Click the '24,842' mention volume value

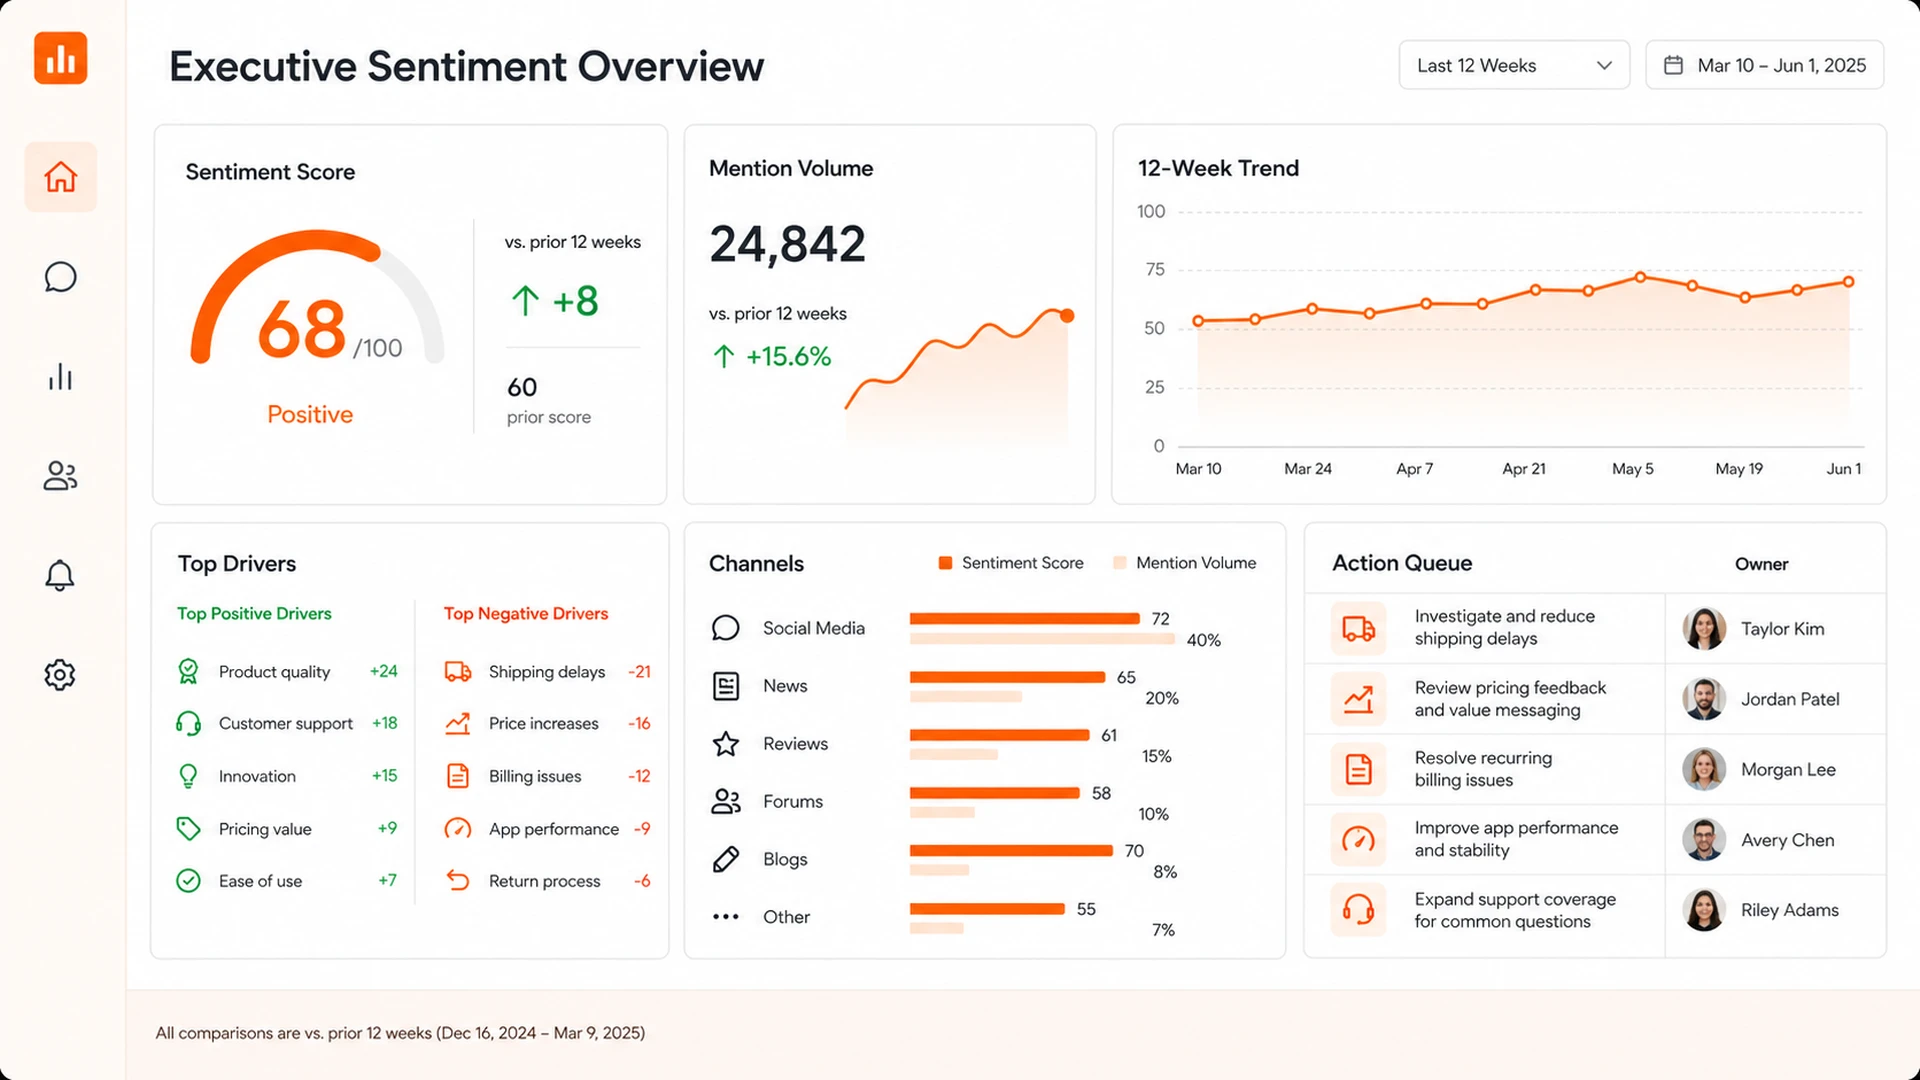pos(787,244)
